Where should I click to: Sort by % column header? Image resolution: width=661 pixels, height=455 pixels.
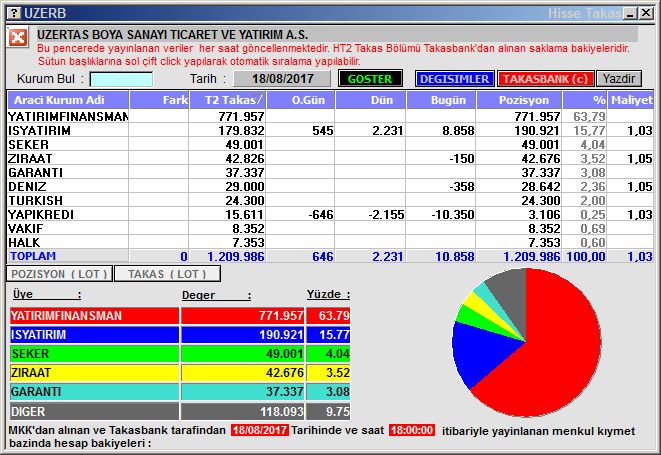(585, 100)
